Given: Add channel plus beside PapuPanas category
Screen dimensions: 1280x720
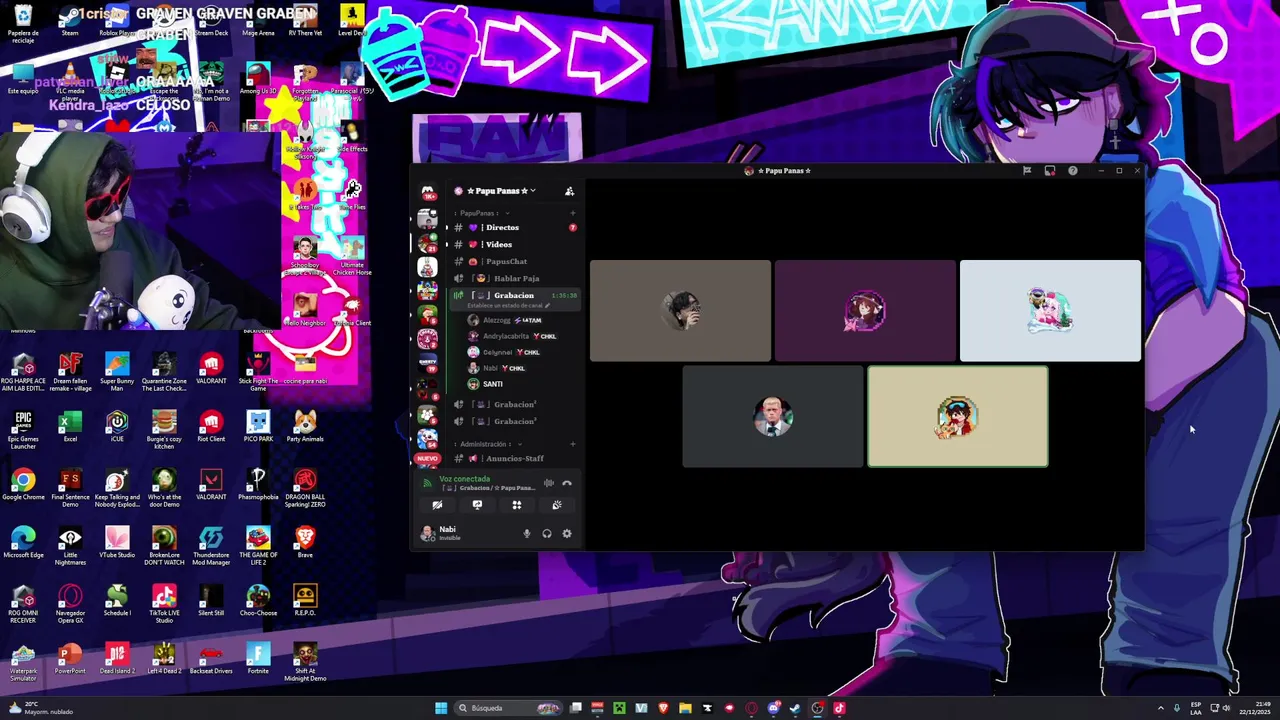Looking at the screenshot, I should coord(572,213).
